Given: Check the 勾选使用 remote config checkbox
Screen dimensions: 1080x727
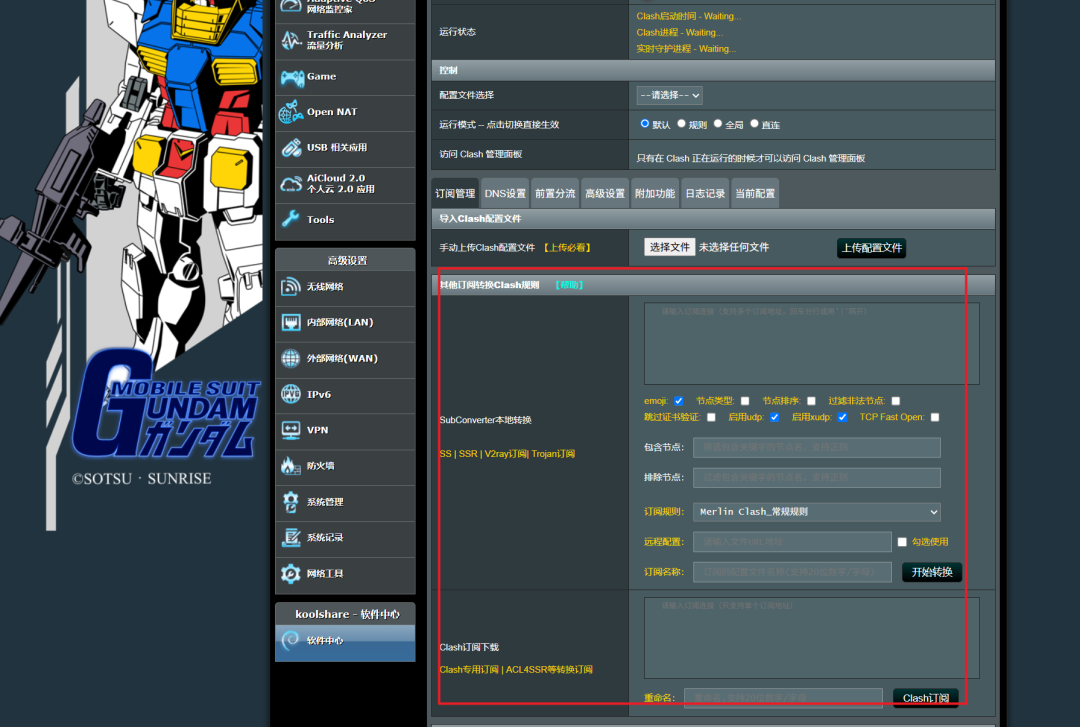Looking at the screenshot, I should 902,542.
